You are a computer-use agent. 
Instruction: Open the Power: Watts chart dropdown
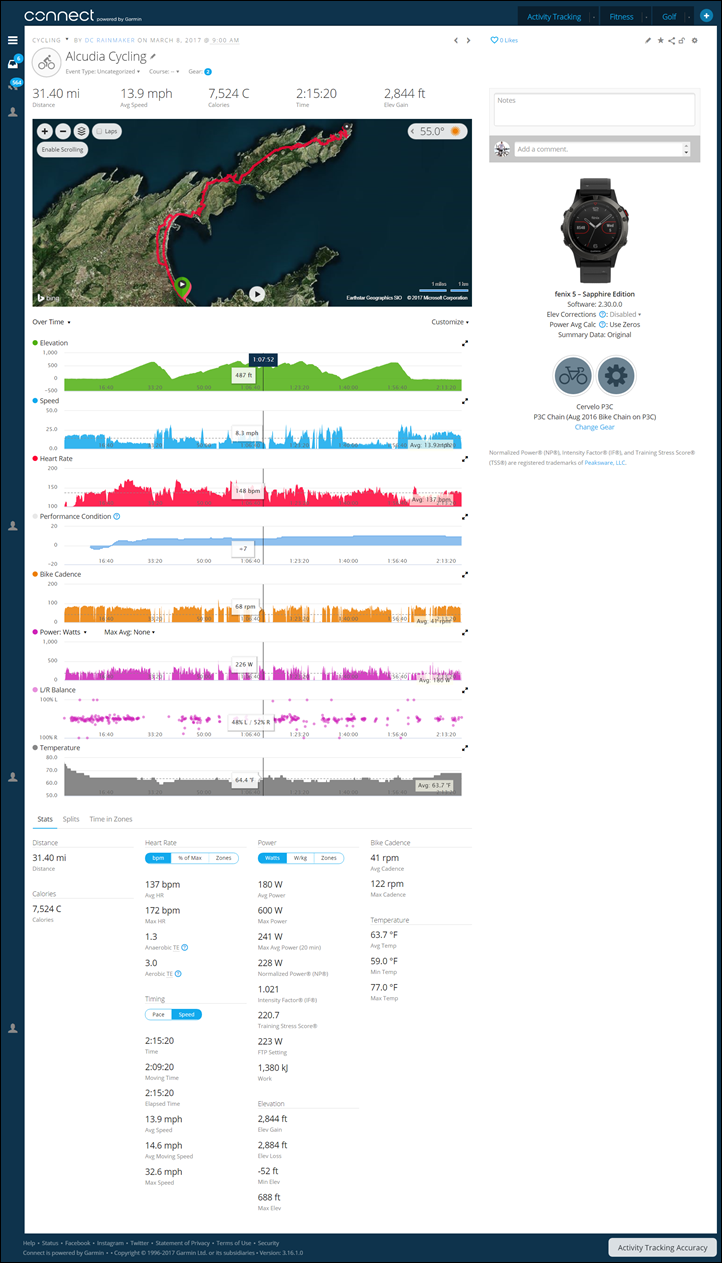(64, 632)
